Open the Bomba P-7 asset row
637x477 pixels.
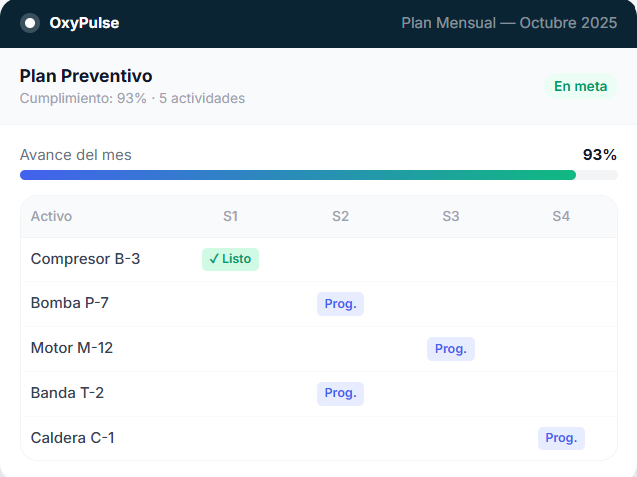319,304
